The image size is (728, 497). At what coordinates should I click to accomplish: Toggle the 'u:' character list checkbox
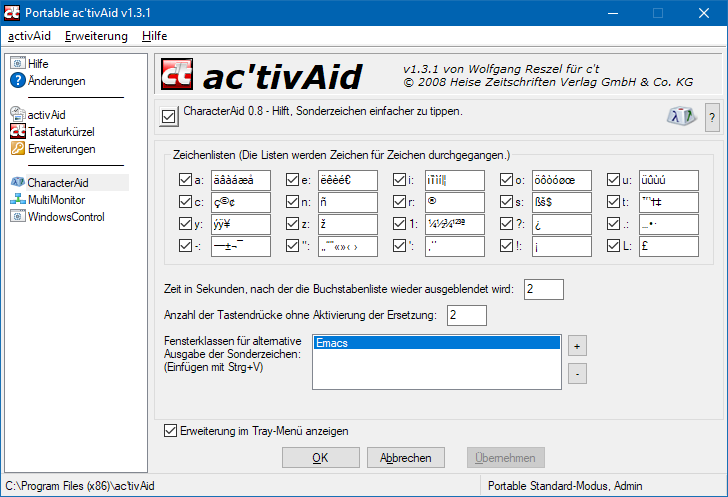point(613,180)
